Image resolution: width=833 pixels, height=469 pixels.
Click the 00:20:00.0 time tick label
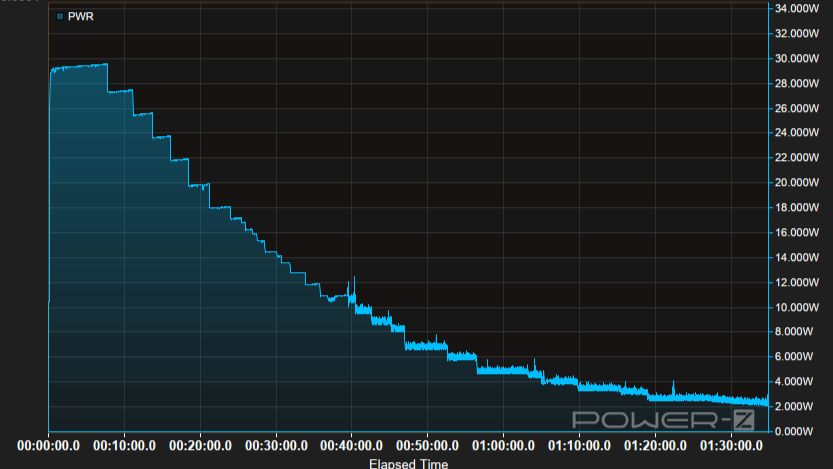tap(199, 446)
